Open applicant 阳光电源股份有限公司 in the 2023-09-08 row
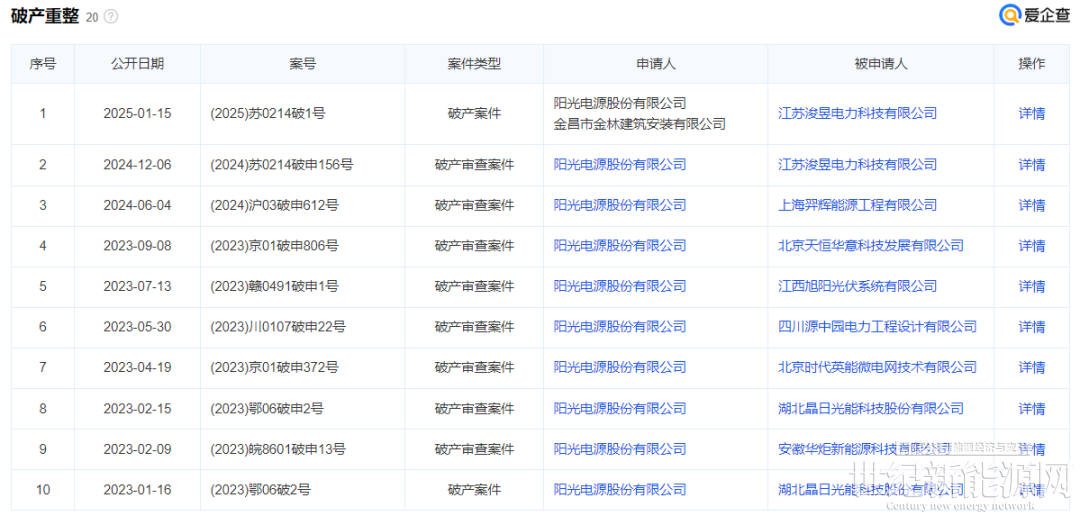The height and width of the screenshot is (516, 1080). tap(620, 246)
